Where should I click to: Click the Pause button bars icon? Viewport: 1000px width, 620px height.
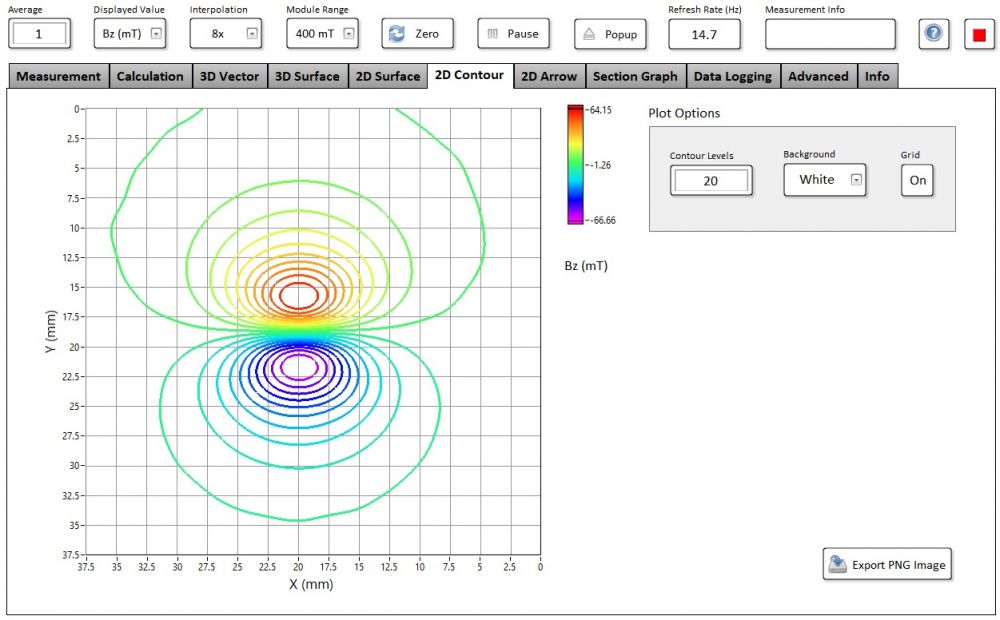tap(492, 34)
